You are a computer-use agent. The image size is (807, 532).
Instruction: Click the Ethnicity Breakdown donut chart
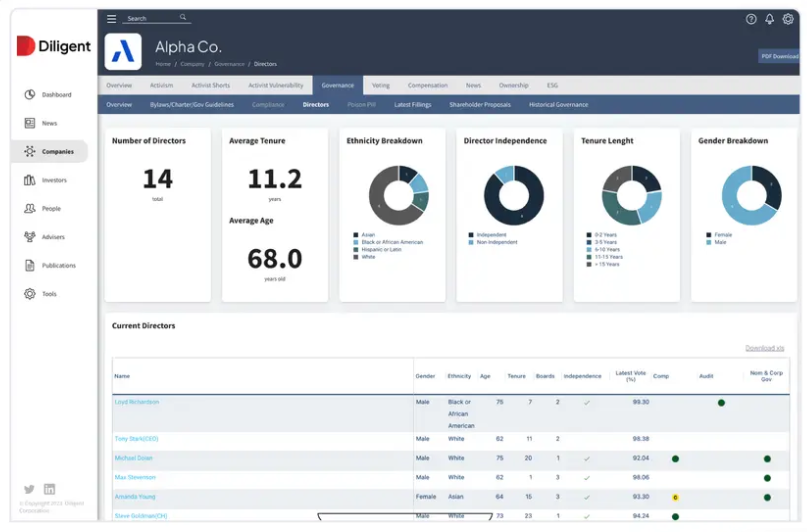(x=398, y=196)
